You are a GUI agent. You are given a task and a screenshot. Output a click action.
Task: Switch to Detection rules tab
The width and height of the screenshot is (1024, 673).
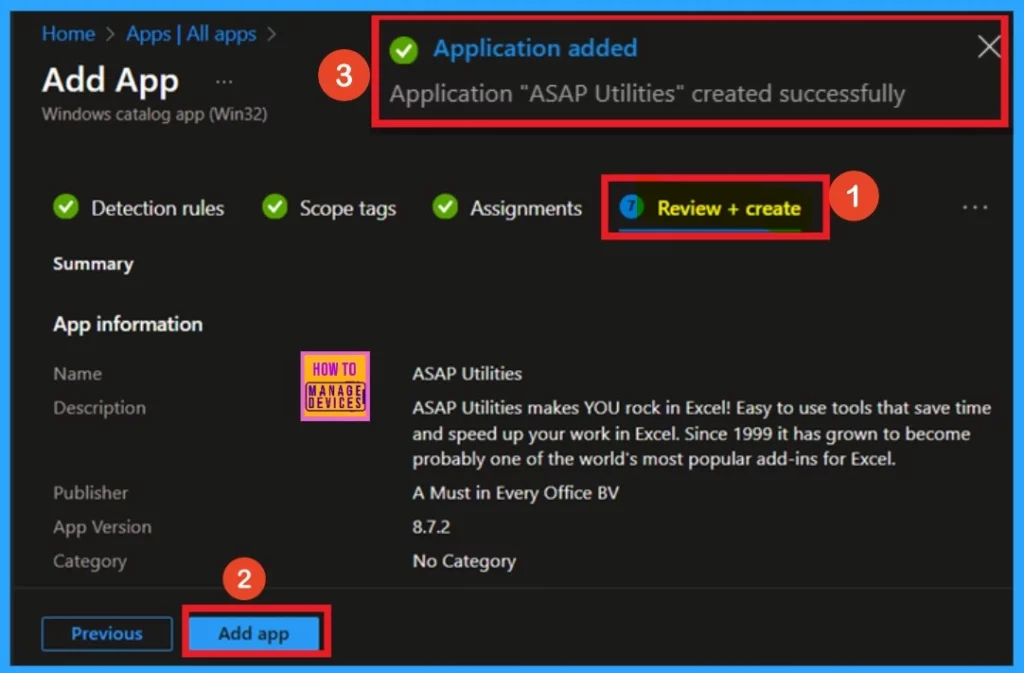(x=157, y=208)
